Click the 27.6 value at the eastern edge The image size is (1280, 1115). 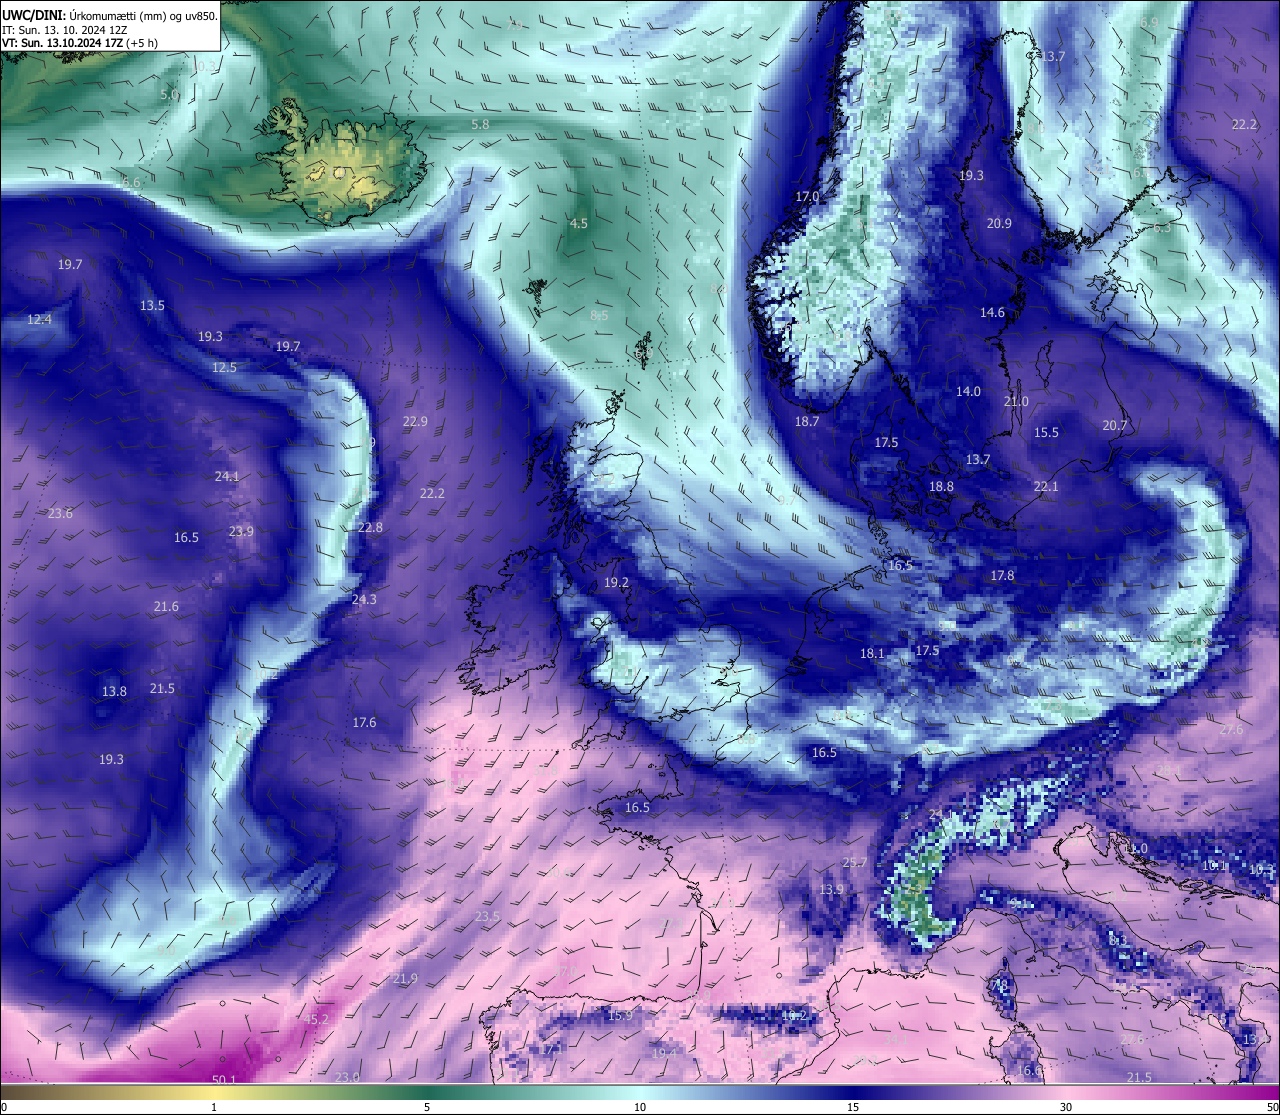[1231, 729]
